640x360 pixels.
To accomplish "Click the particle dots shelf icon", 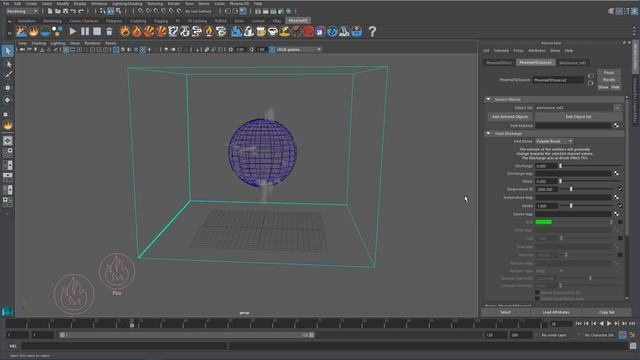I will [57, 31].
